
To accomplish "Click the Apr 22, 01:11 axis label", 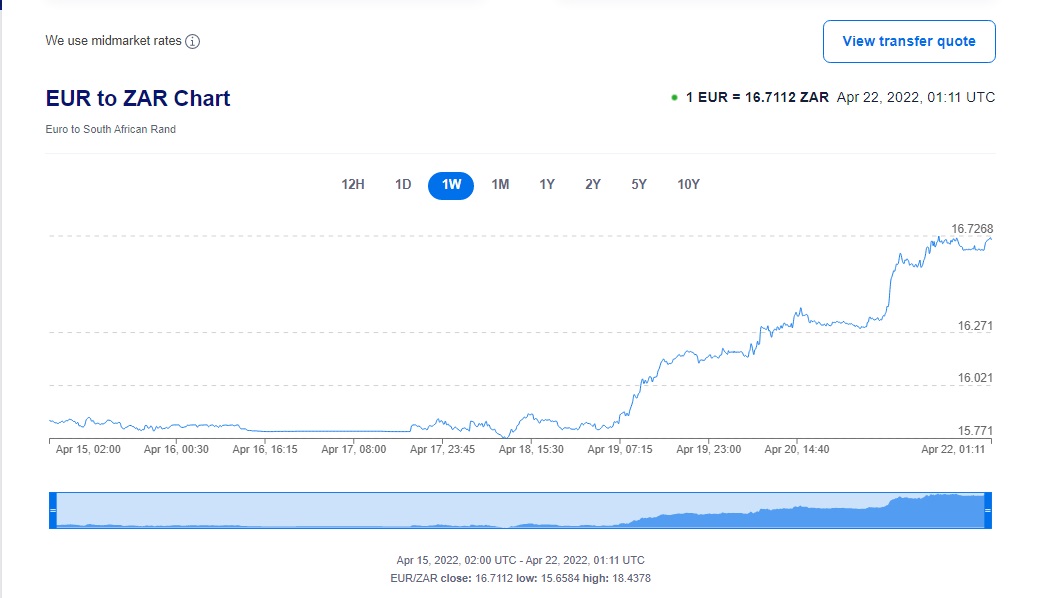I will pyautogui.click(x=953, y=450).
